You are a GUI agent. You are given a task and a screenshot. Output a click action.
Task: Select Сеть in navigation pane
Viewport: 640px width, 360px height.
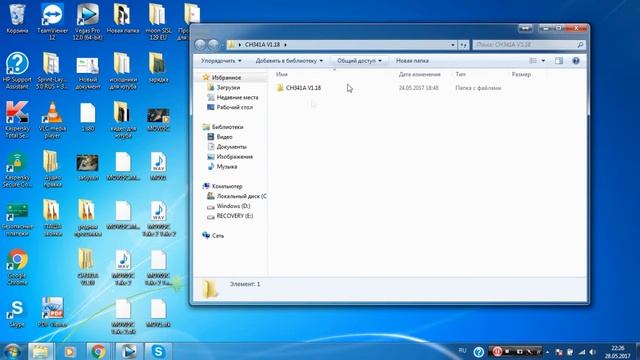[x=218, y=236]
